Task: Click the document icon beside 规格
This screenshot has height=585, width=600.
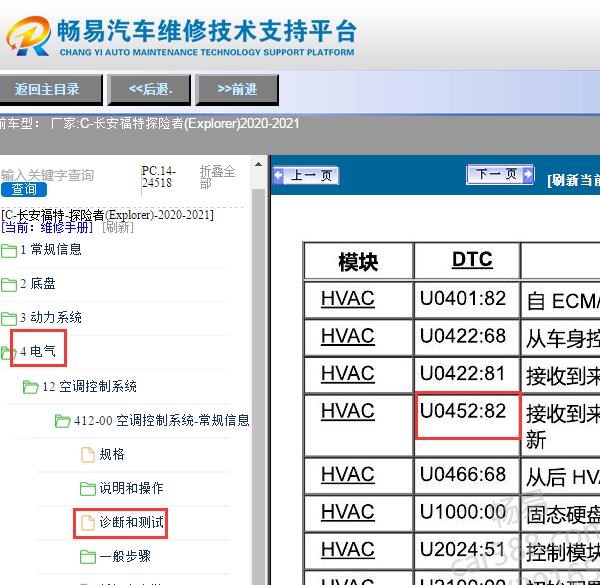Action: tap(88, 455)
